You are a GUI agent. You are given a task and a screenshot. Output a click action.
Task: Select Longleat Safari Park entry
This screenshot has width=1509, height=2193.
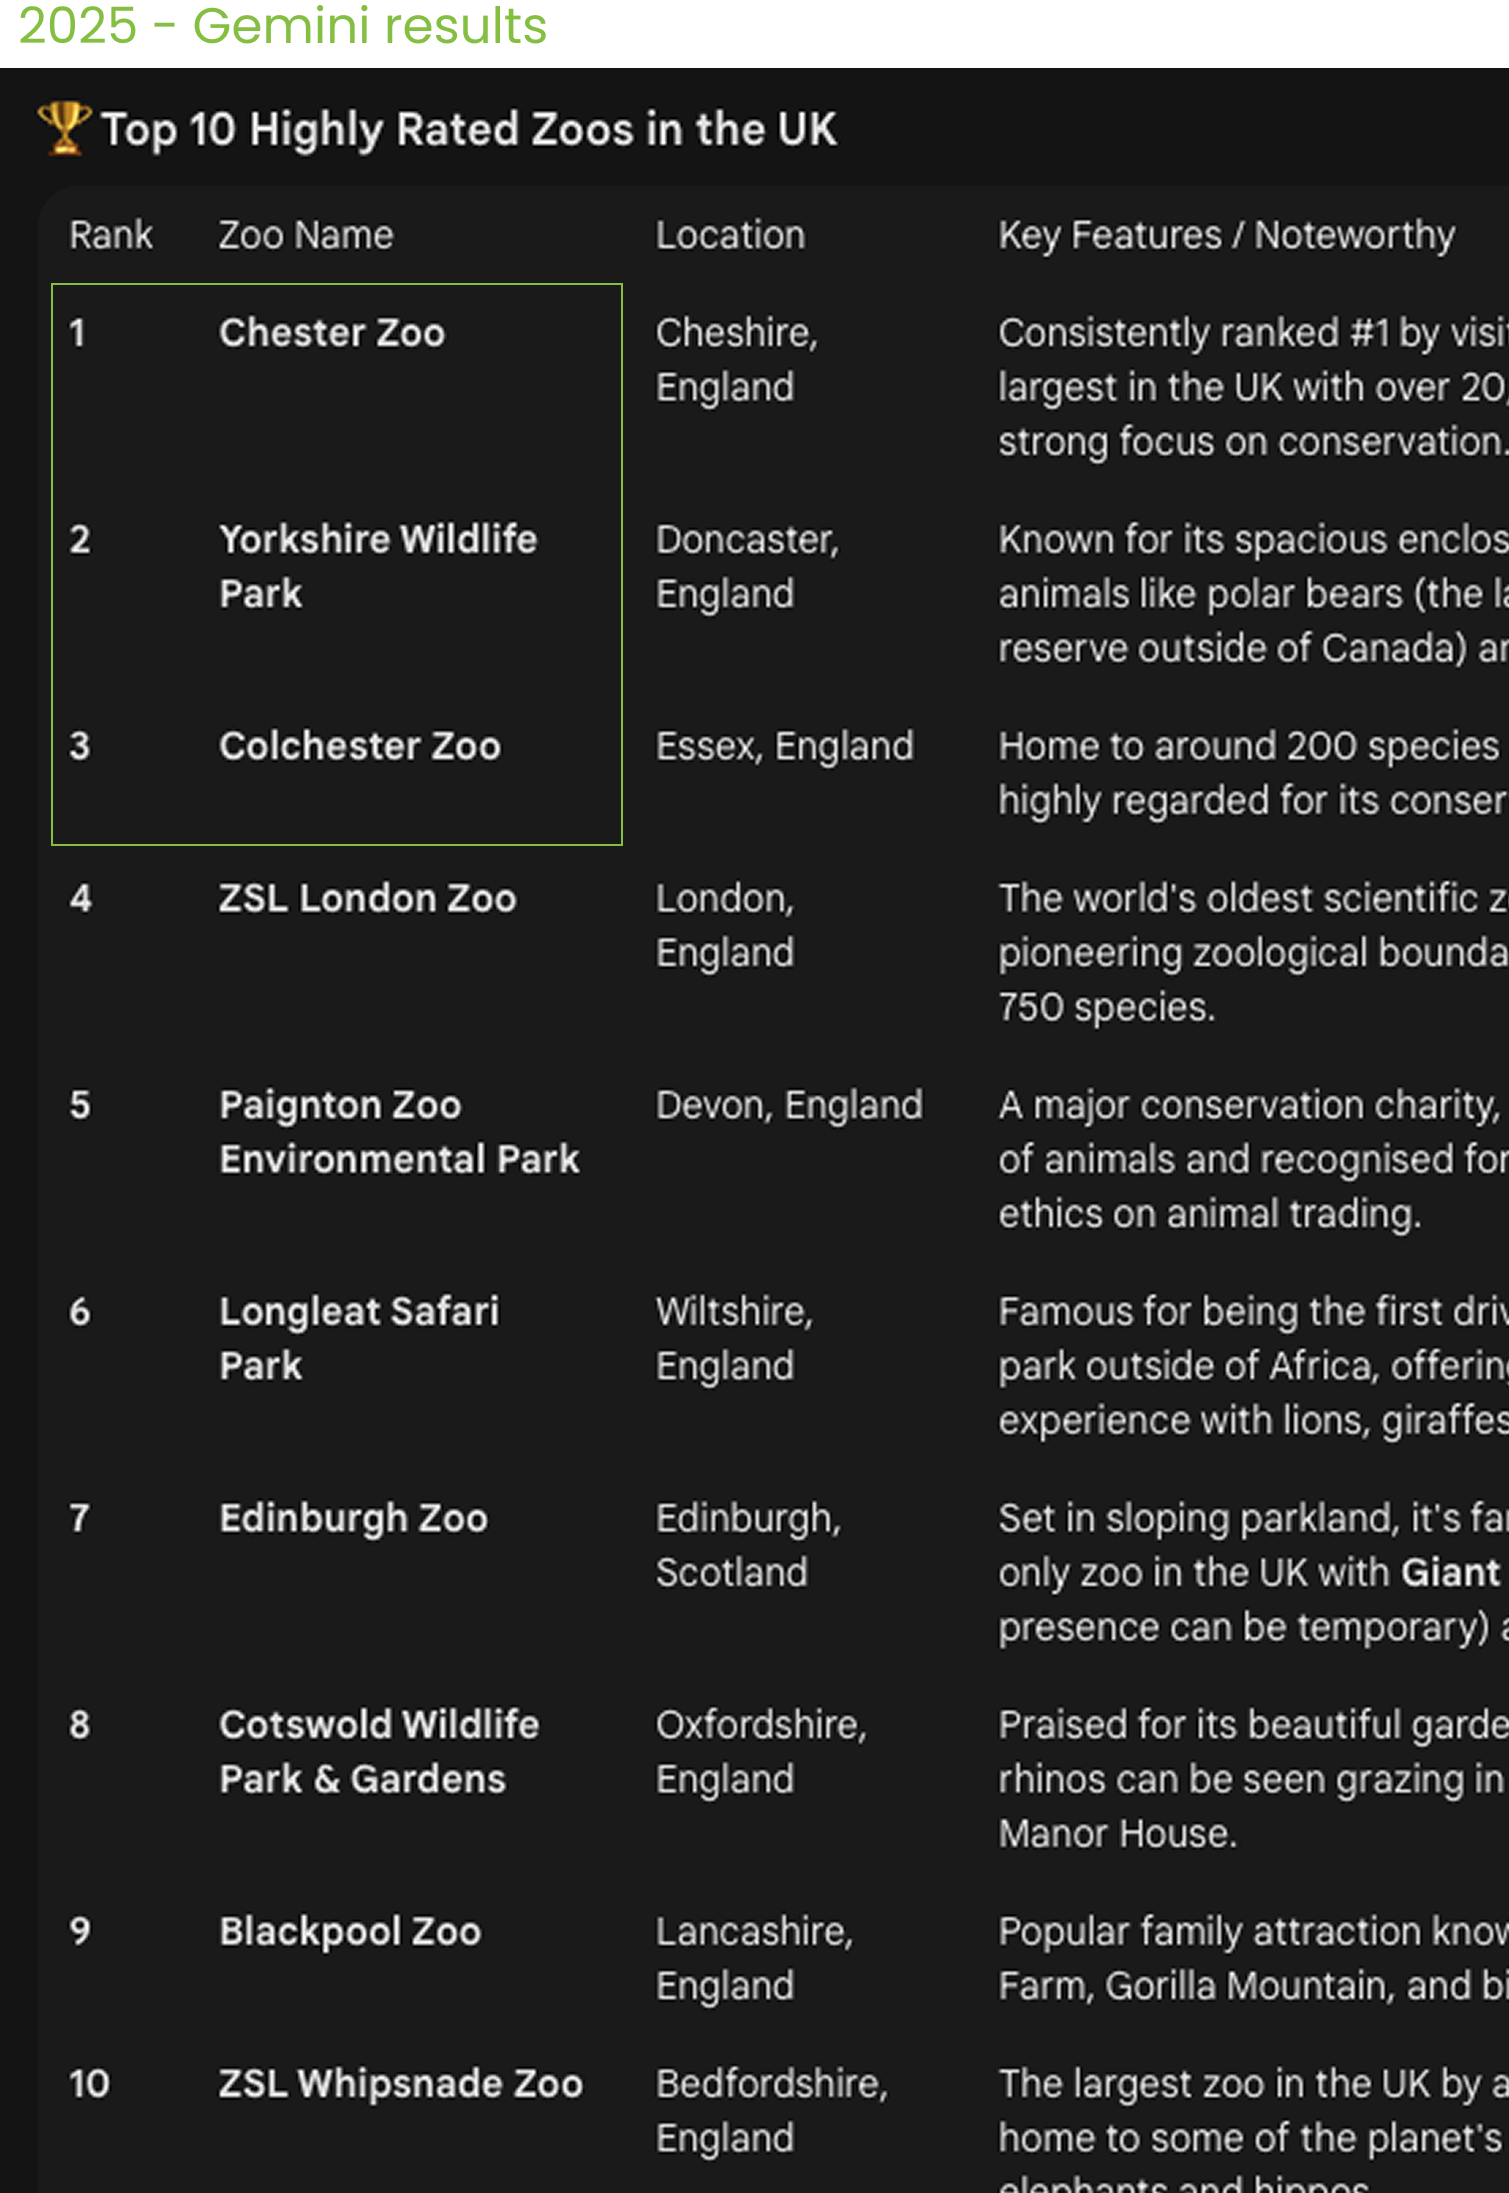click(x=359, y=1338)
